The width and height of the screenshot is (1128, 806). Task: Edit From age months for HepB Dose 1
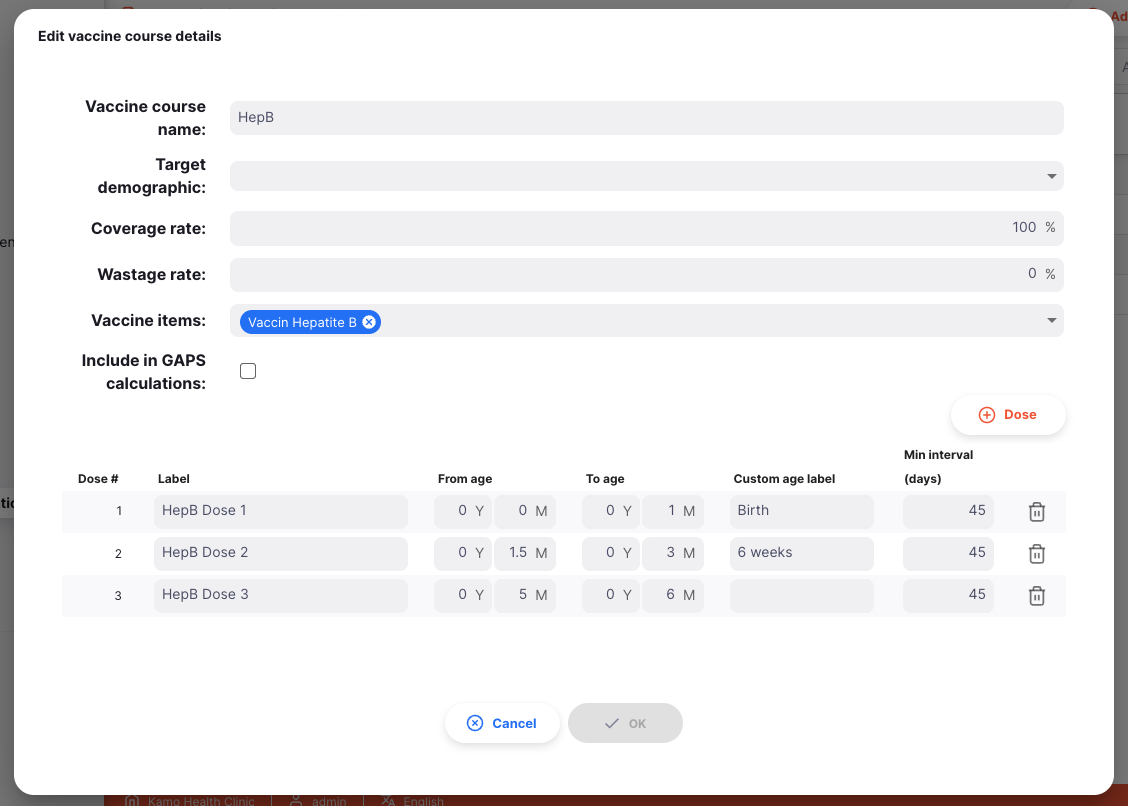524,511
